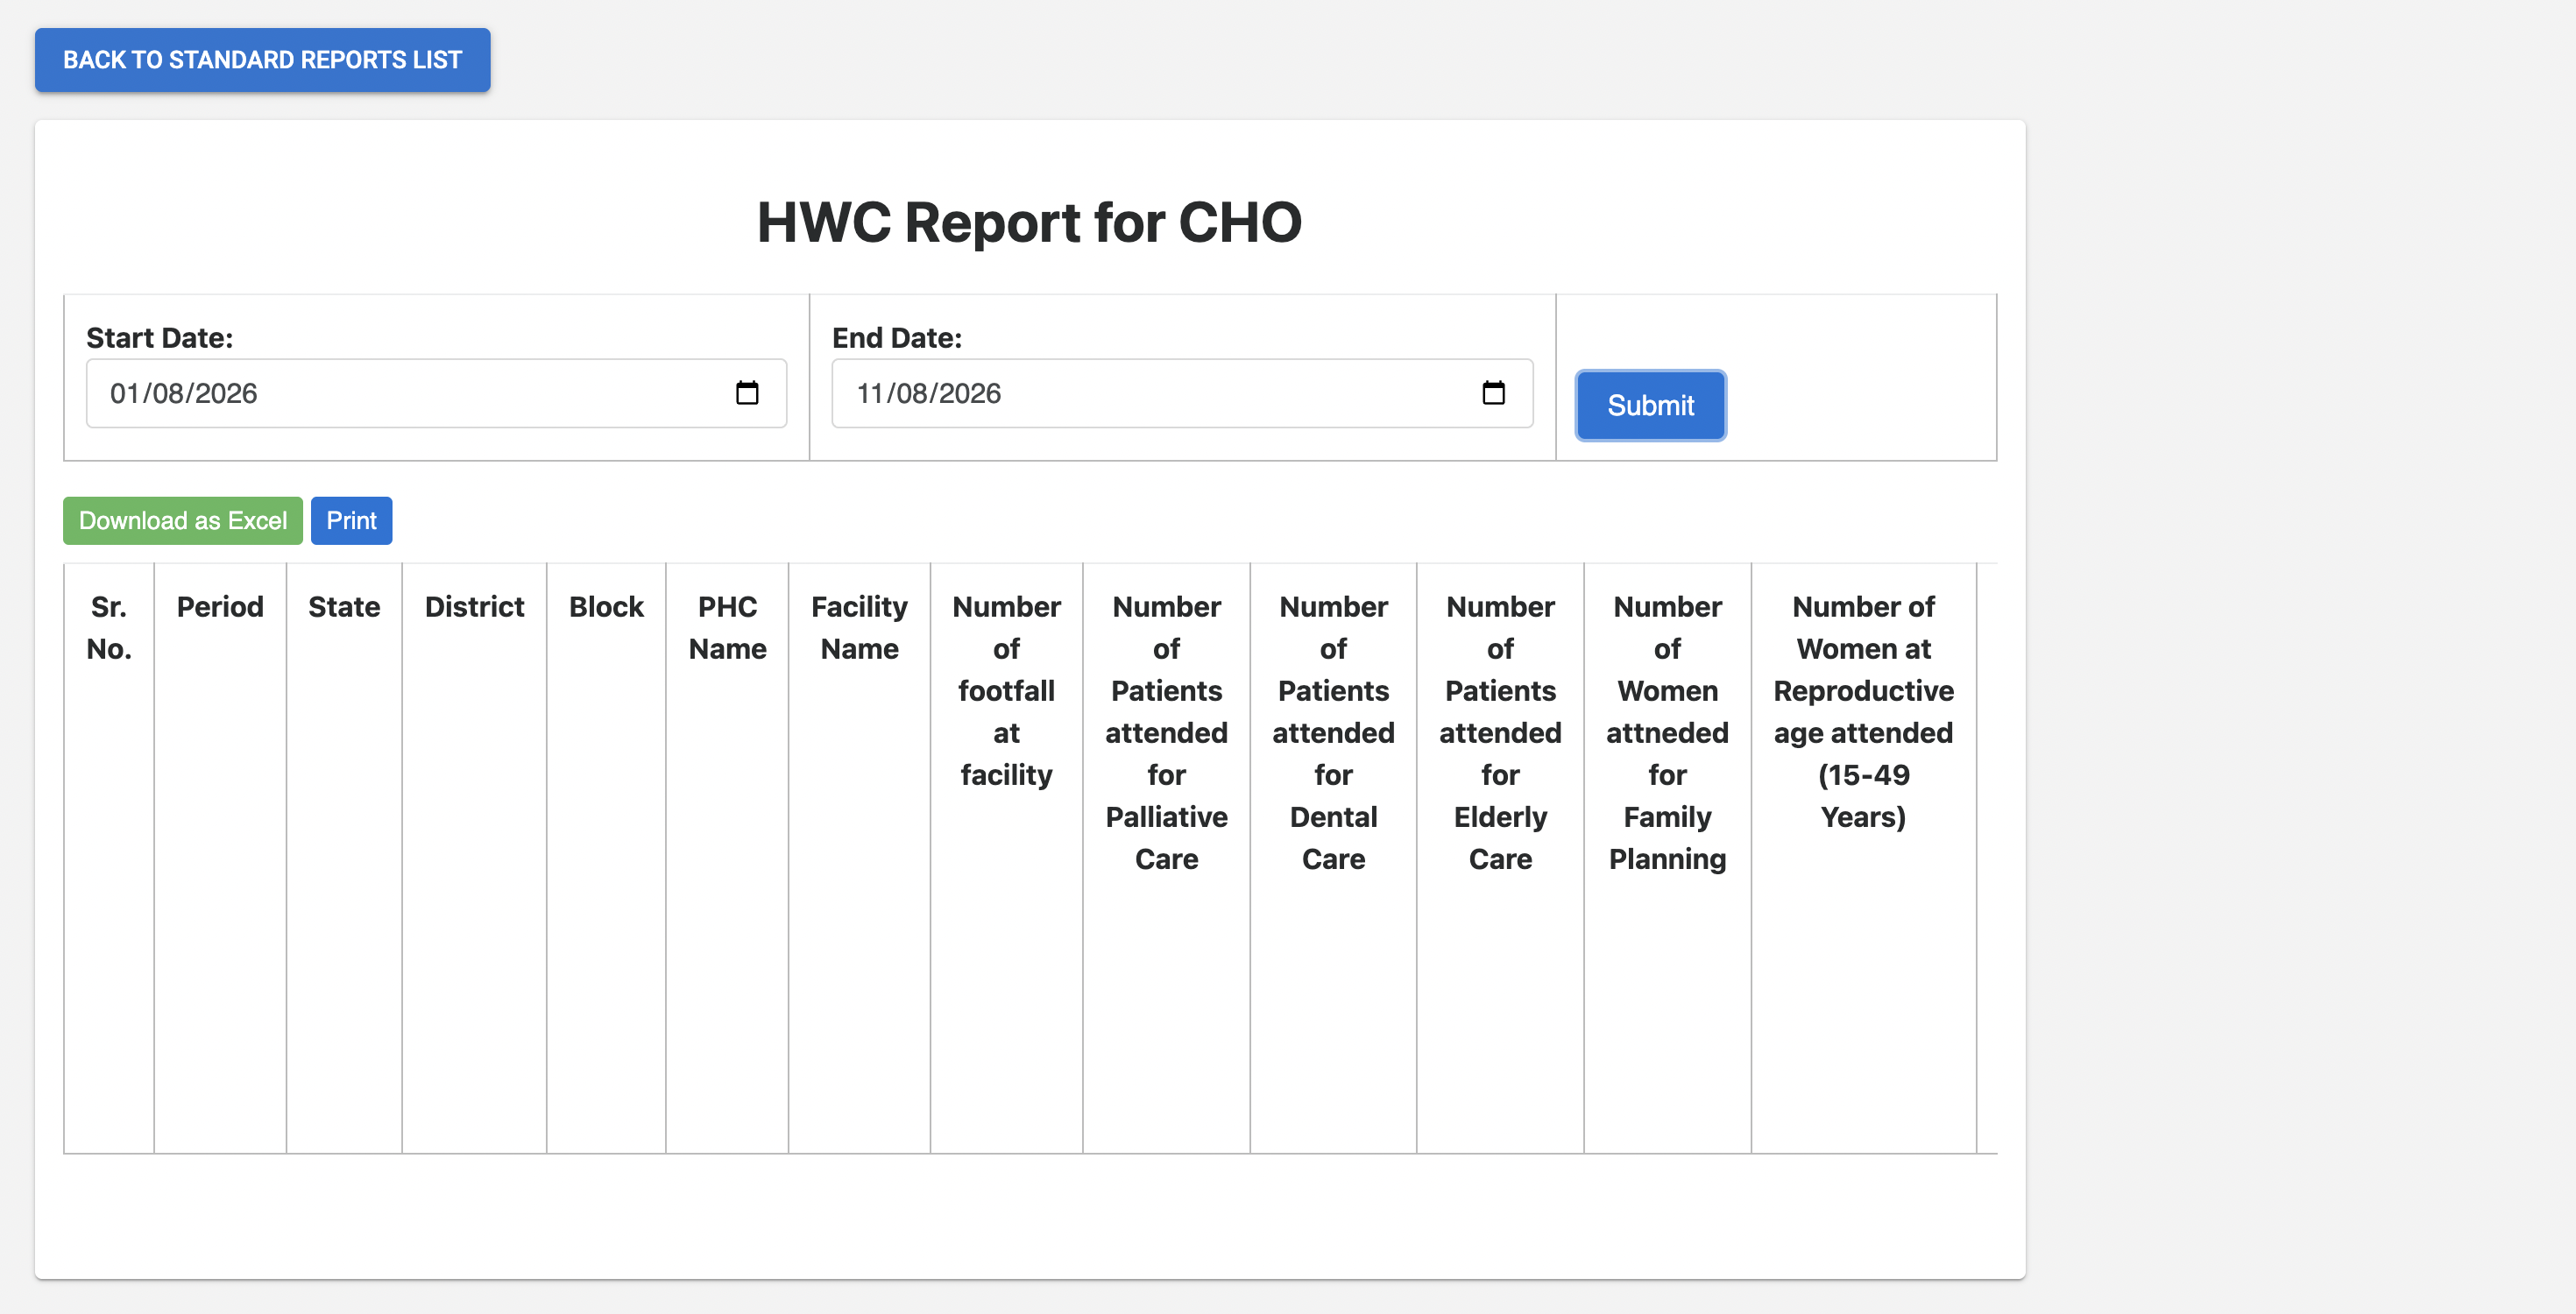Select the PHC Name column header
The width and height of the screenshot is (2576, 1314).
tap(727, 628)
